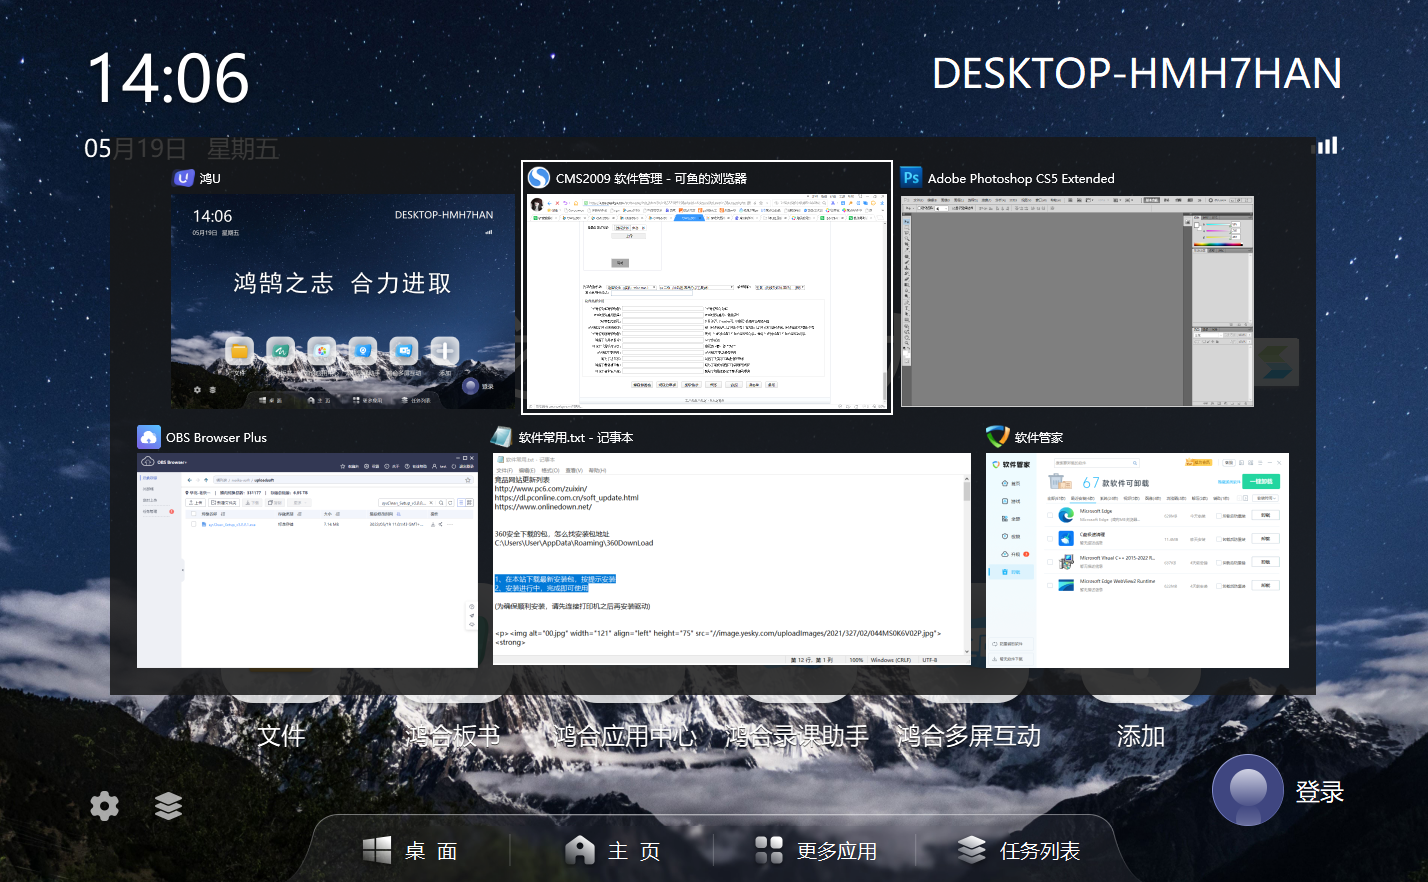Click the '鸿合录课助手' launcher label
Viewport: 1428px width, 882px height.
797,736
